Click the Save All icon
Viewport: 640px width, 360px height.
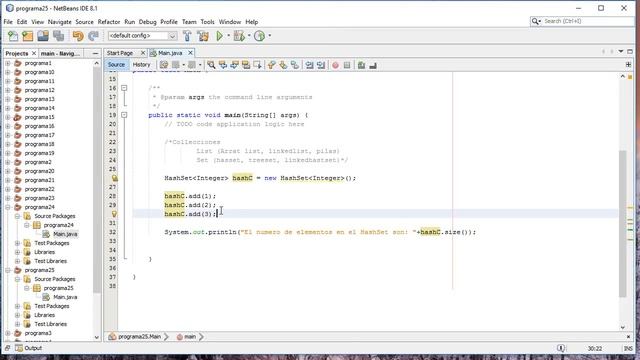point(58,36)
